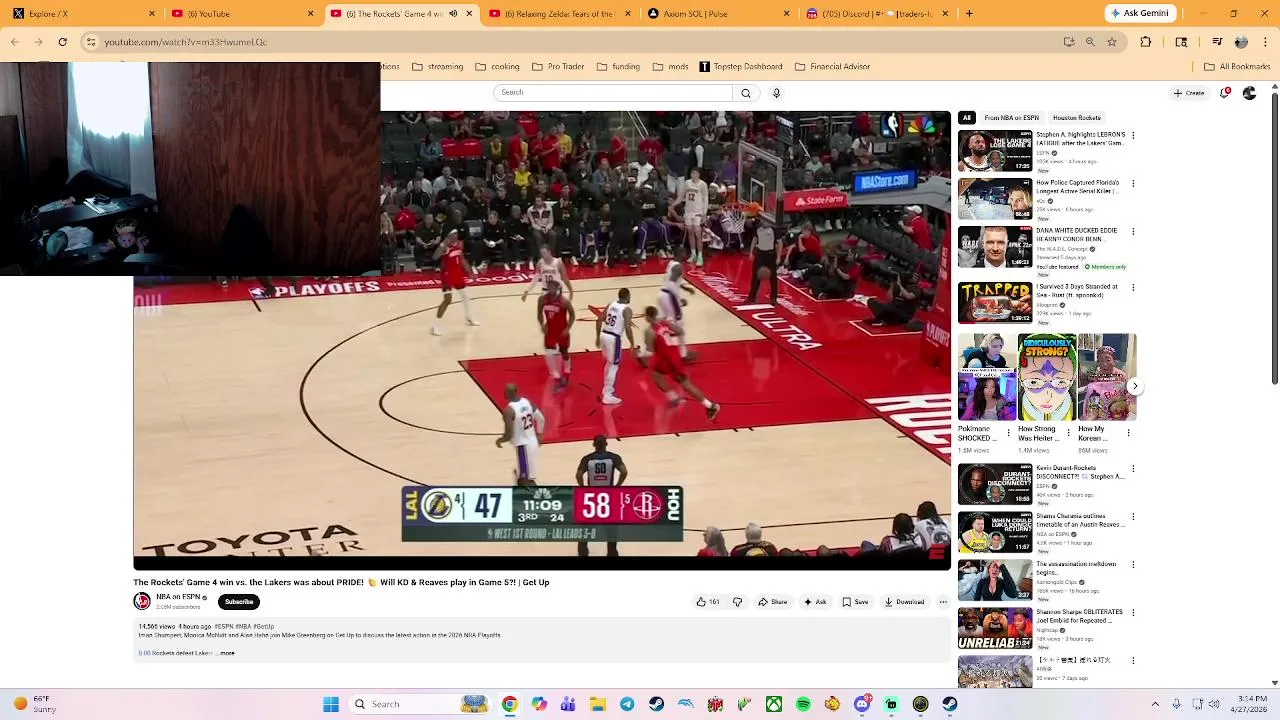Open the Share dialog for this video
This screenshot has height=720, width=1280.
(773, 602)
